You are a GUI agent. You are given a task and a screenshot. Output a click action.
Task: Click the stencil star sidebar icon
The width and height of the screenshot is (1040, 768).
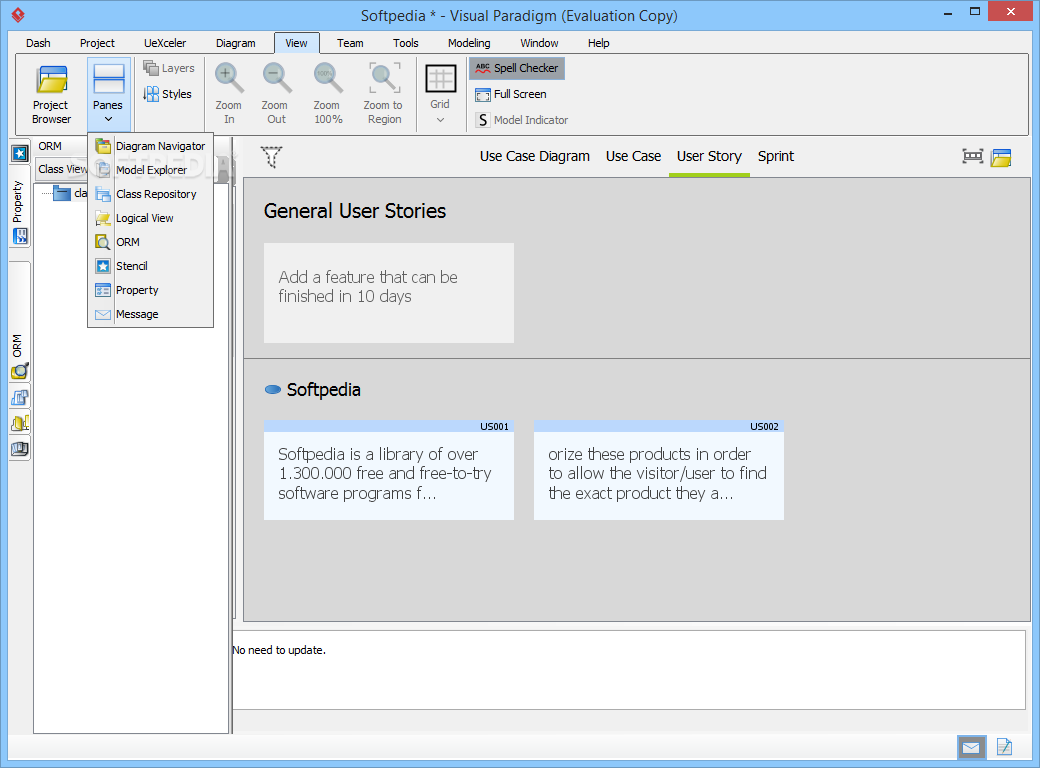tap(20, 154)
